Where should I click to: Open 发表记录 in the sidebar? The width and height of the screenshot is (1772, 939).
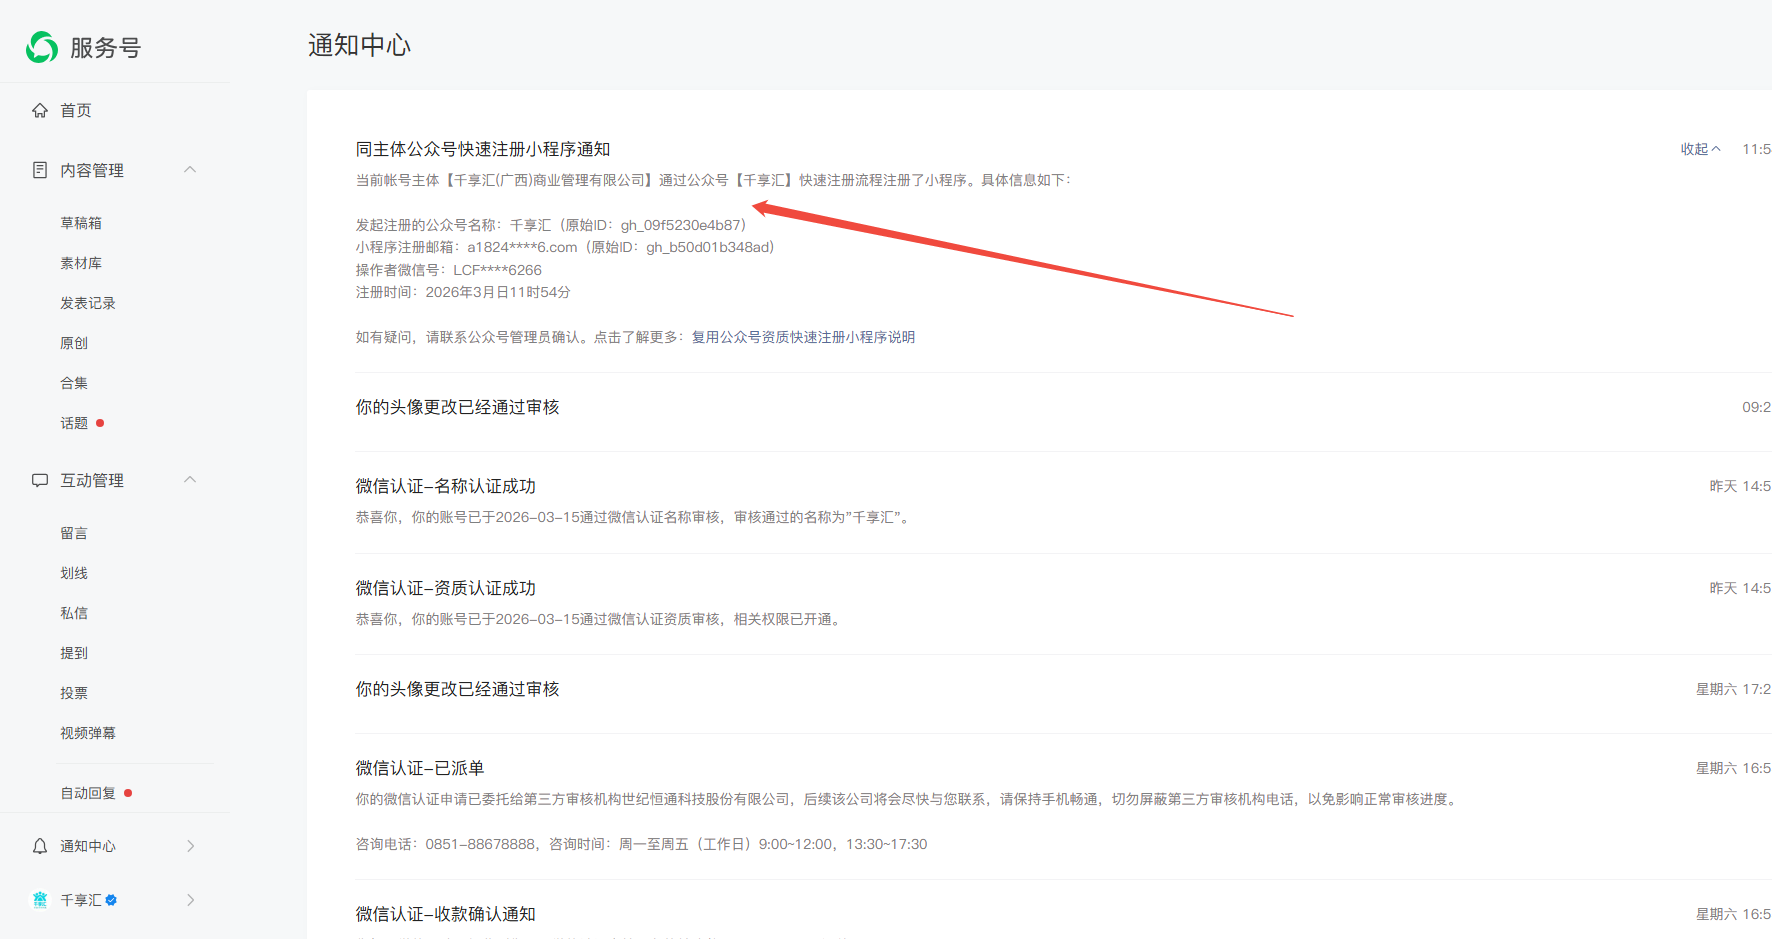coord(88,303)
